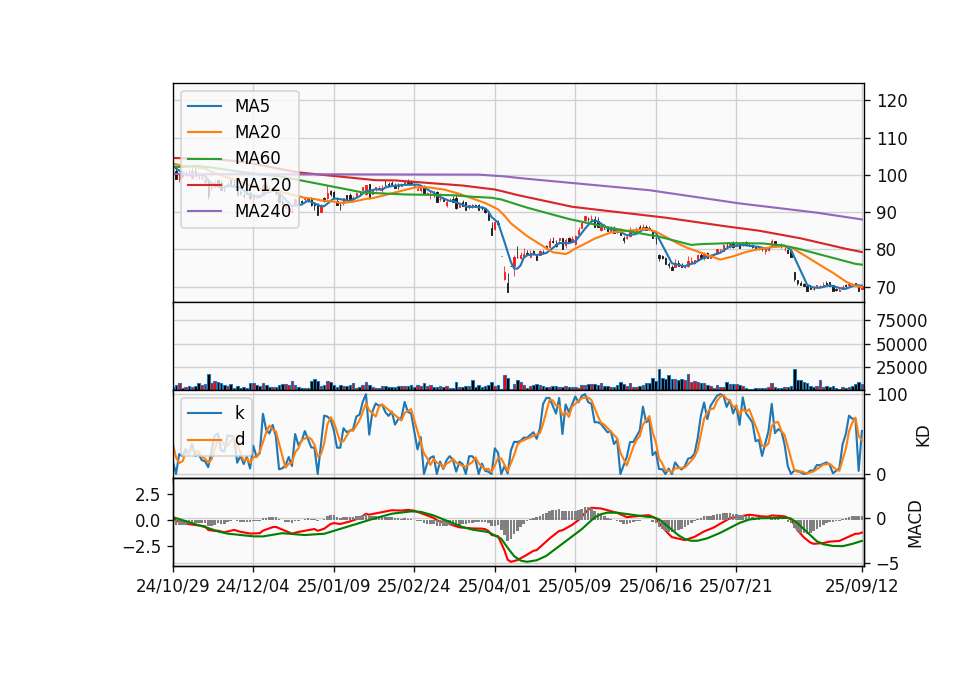Select the 0 tick on MACD right axis
Screen dimensions: 960x690
[881, 519]
